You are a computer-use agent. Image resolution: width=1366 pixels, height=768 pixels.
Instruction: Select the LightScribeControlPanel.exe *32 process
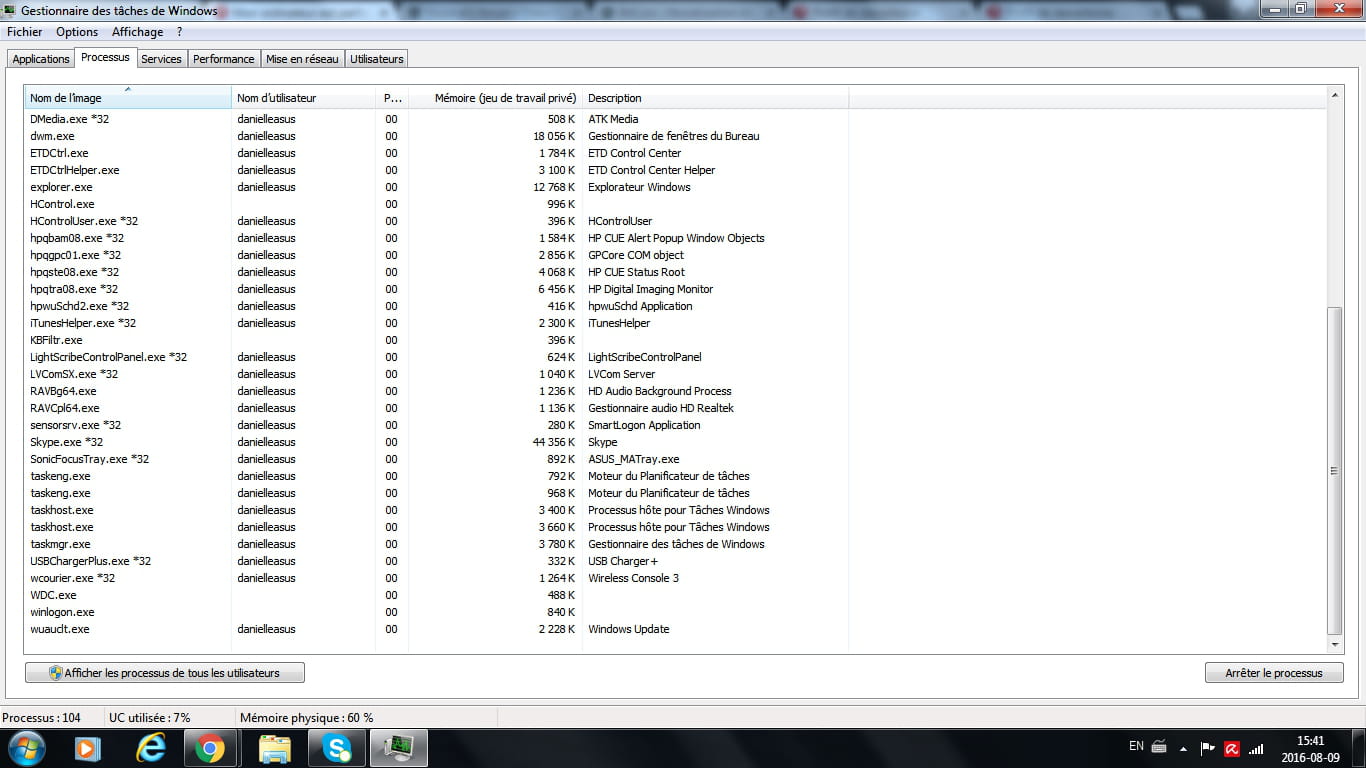[x=436, y=357]
